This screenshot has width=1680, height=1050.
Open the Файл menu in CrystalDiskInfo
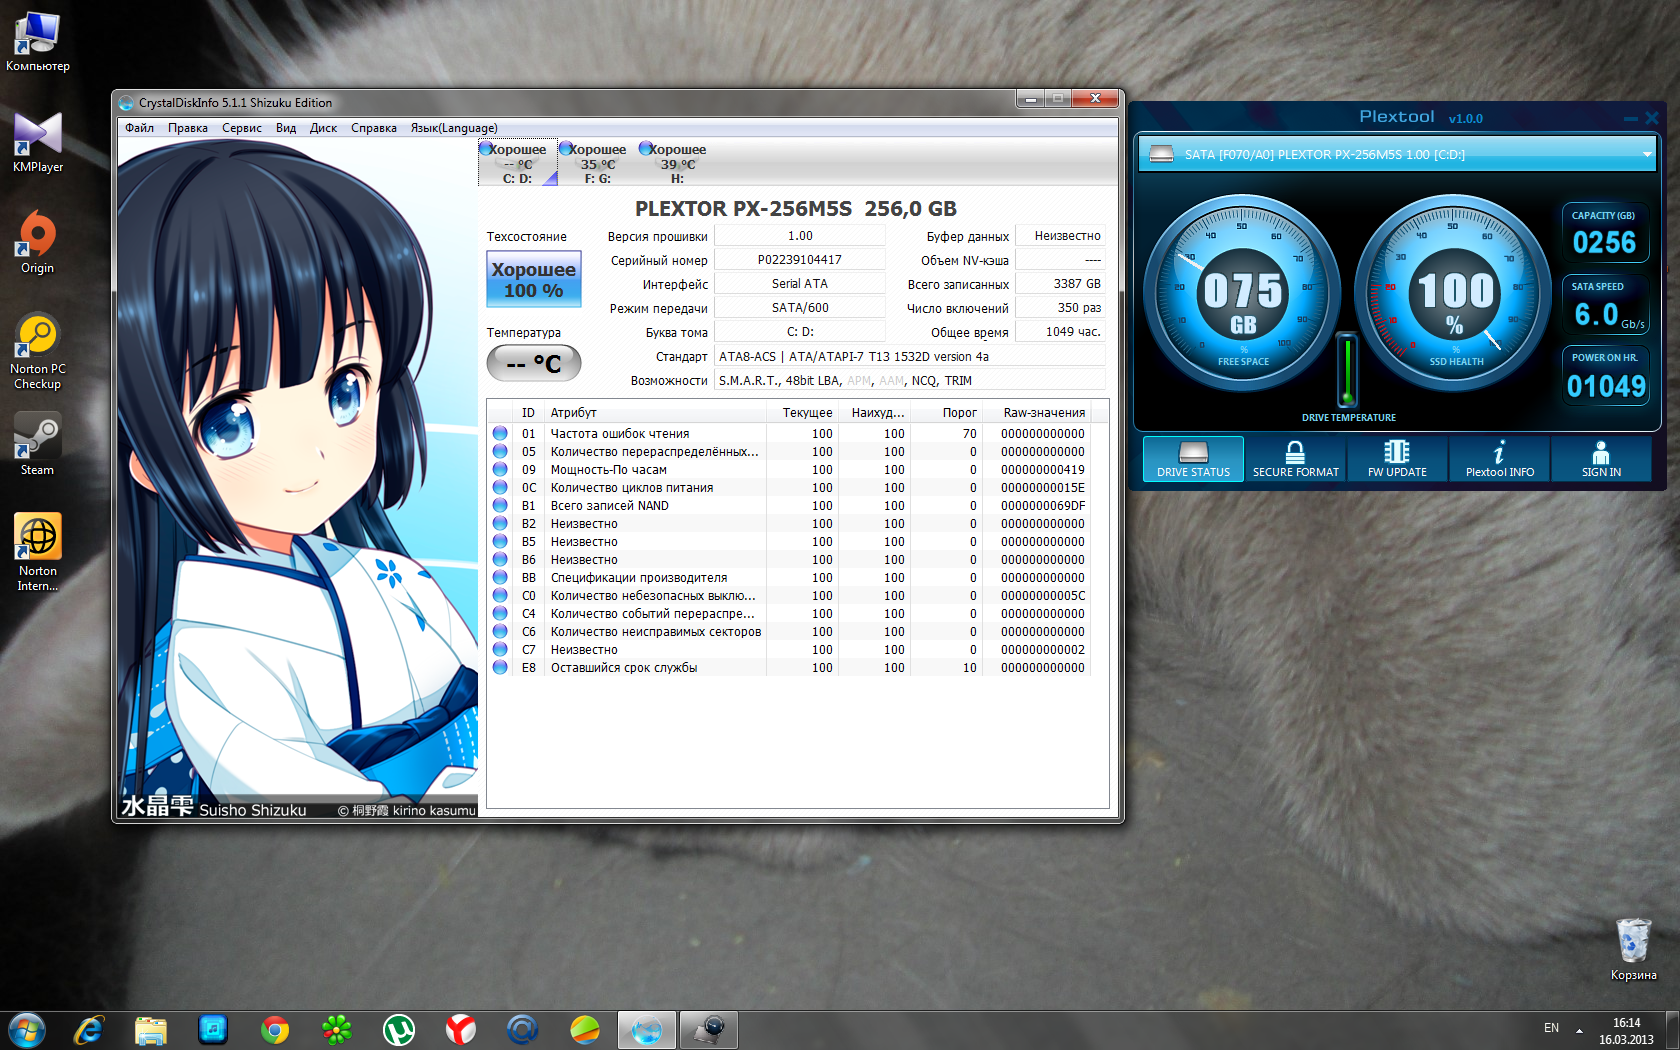coord(139,128)
